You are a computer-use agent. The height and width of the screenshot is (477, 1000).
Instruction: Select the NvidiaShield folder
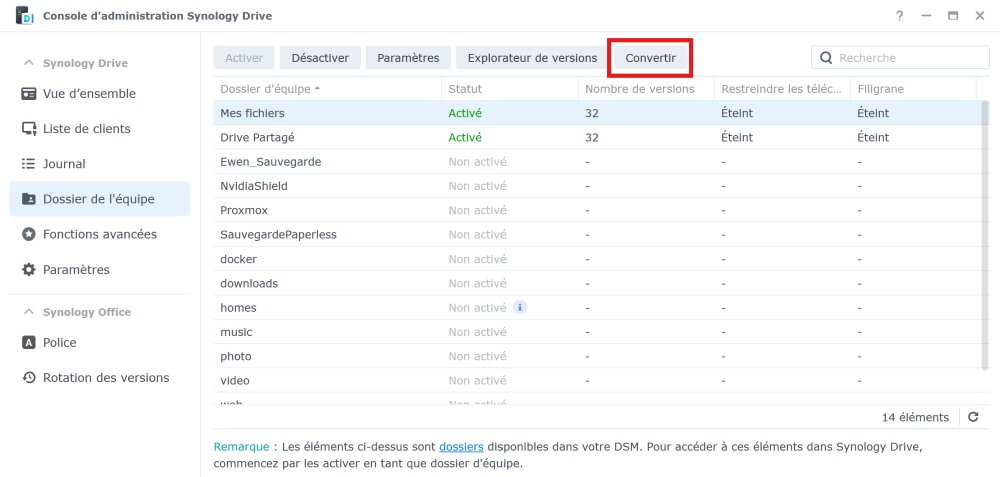pyautogui.click(x=596, y=186)
